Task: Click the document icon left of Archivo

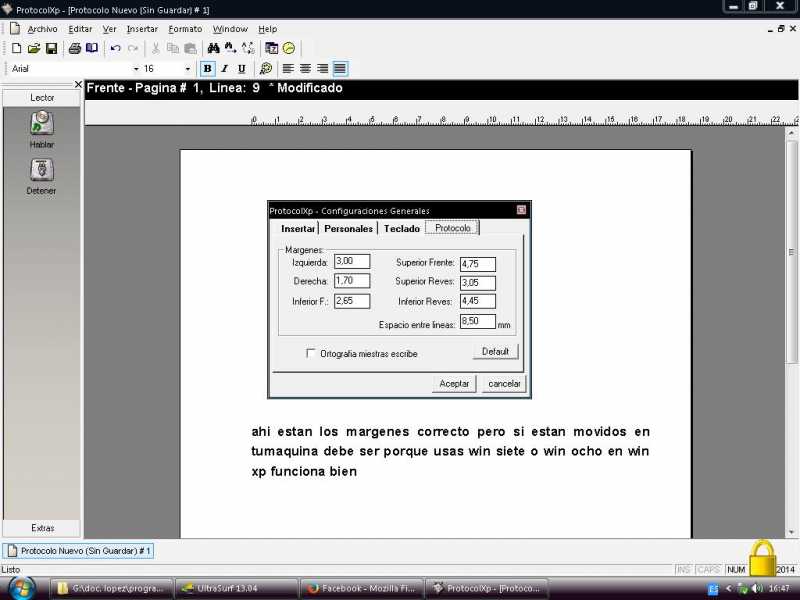Action: pos(15,29)
